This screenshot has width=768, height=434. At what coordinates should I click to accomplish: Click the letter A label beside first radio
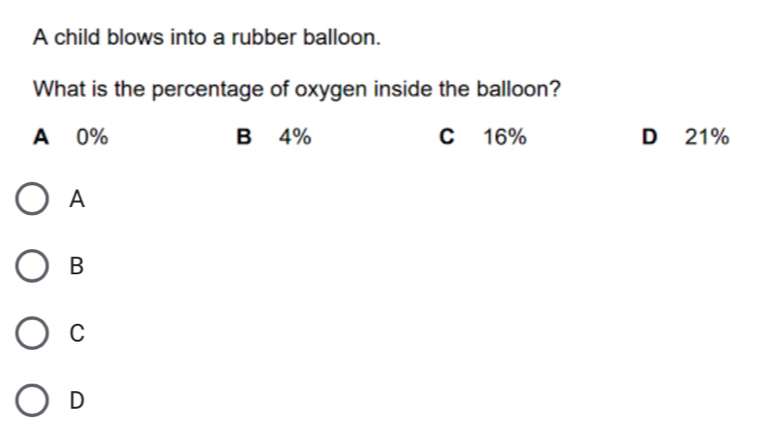[x=78, y=200]
